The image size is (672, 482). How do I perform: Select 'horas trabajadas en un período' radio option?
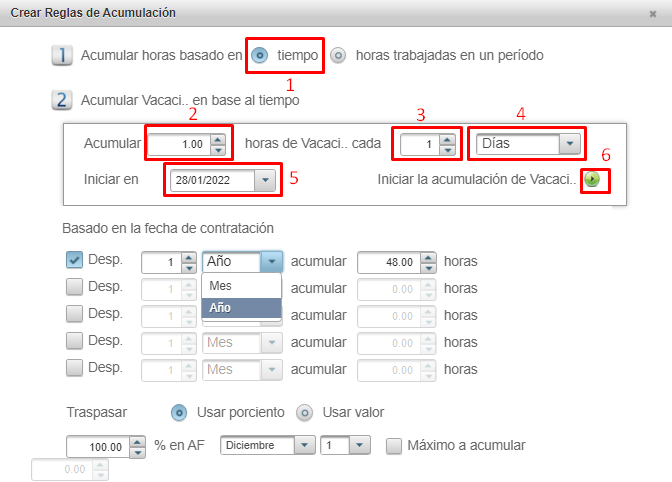338,55
